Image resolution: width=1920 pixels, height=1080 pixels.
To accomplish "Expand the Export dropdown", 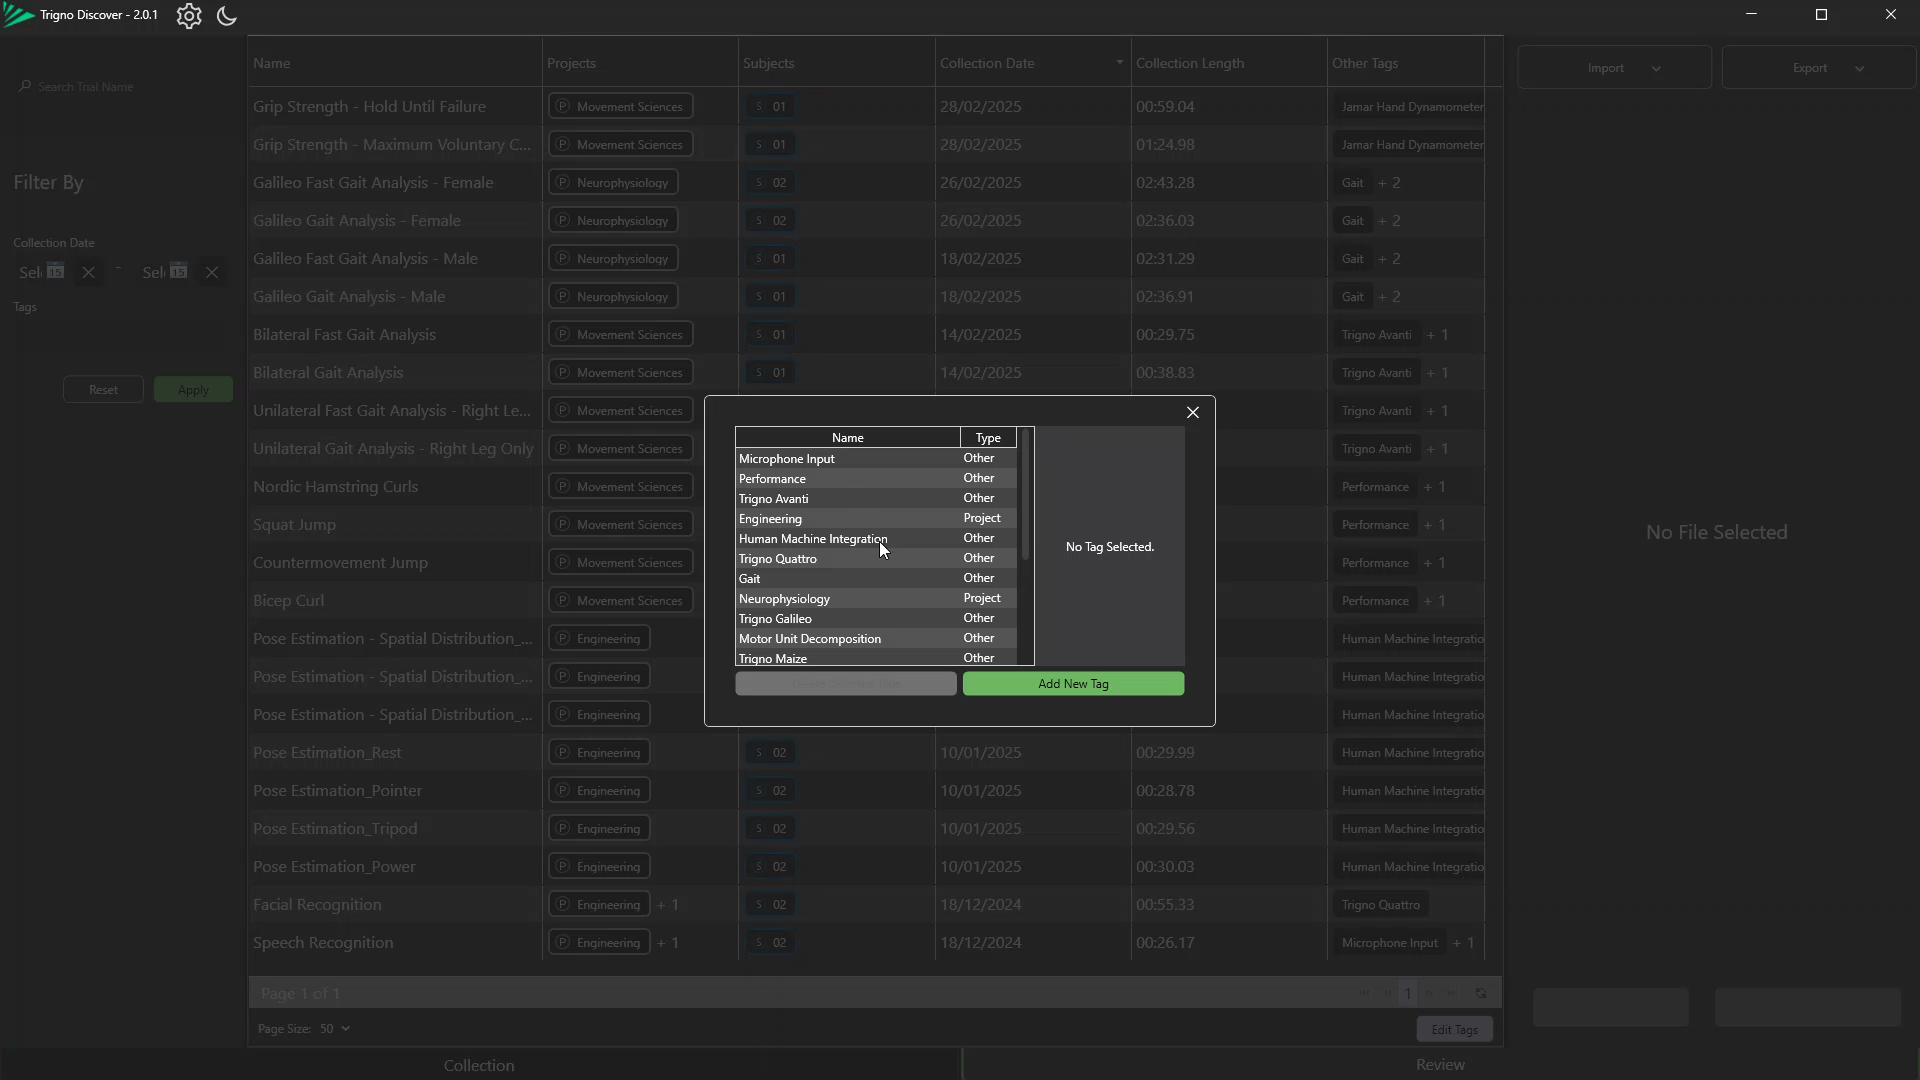I will (1818, 68).
